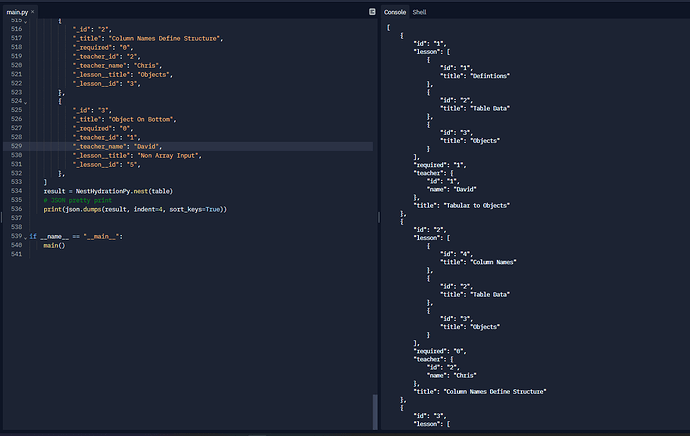Viewport: 690px width, 436px height.
Task: Collapse the if block at line 539
Action: tap(26, 237)
